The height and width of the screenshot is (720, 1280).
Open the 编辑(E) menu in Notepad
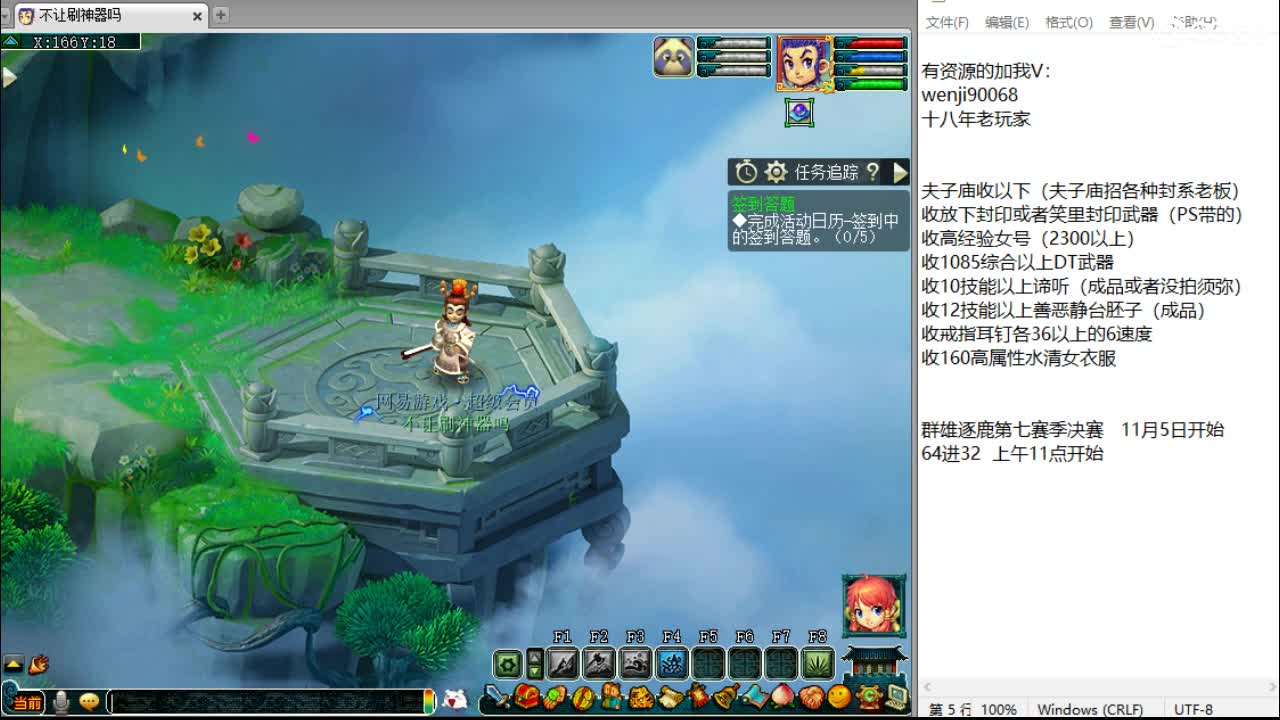[x=1007, y=22]
